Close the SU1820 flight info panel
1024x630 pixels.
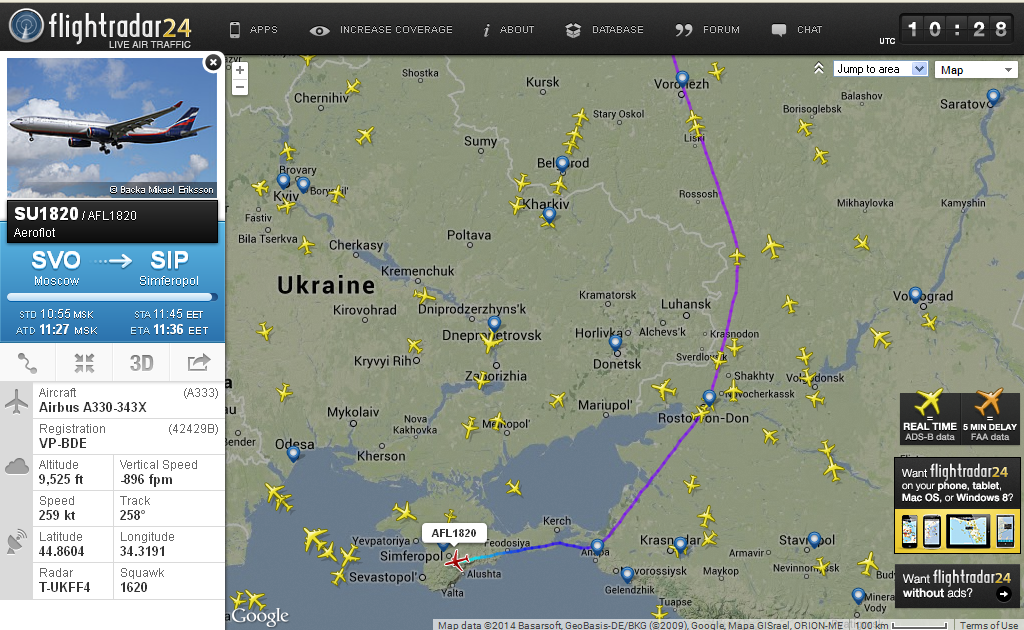point(213,62)
